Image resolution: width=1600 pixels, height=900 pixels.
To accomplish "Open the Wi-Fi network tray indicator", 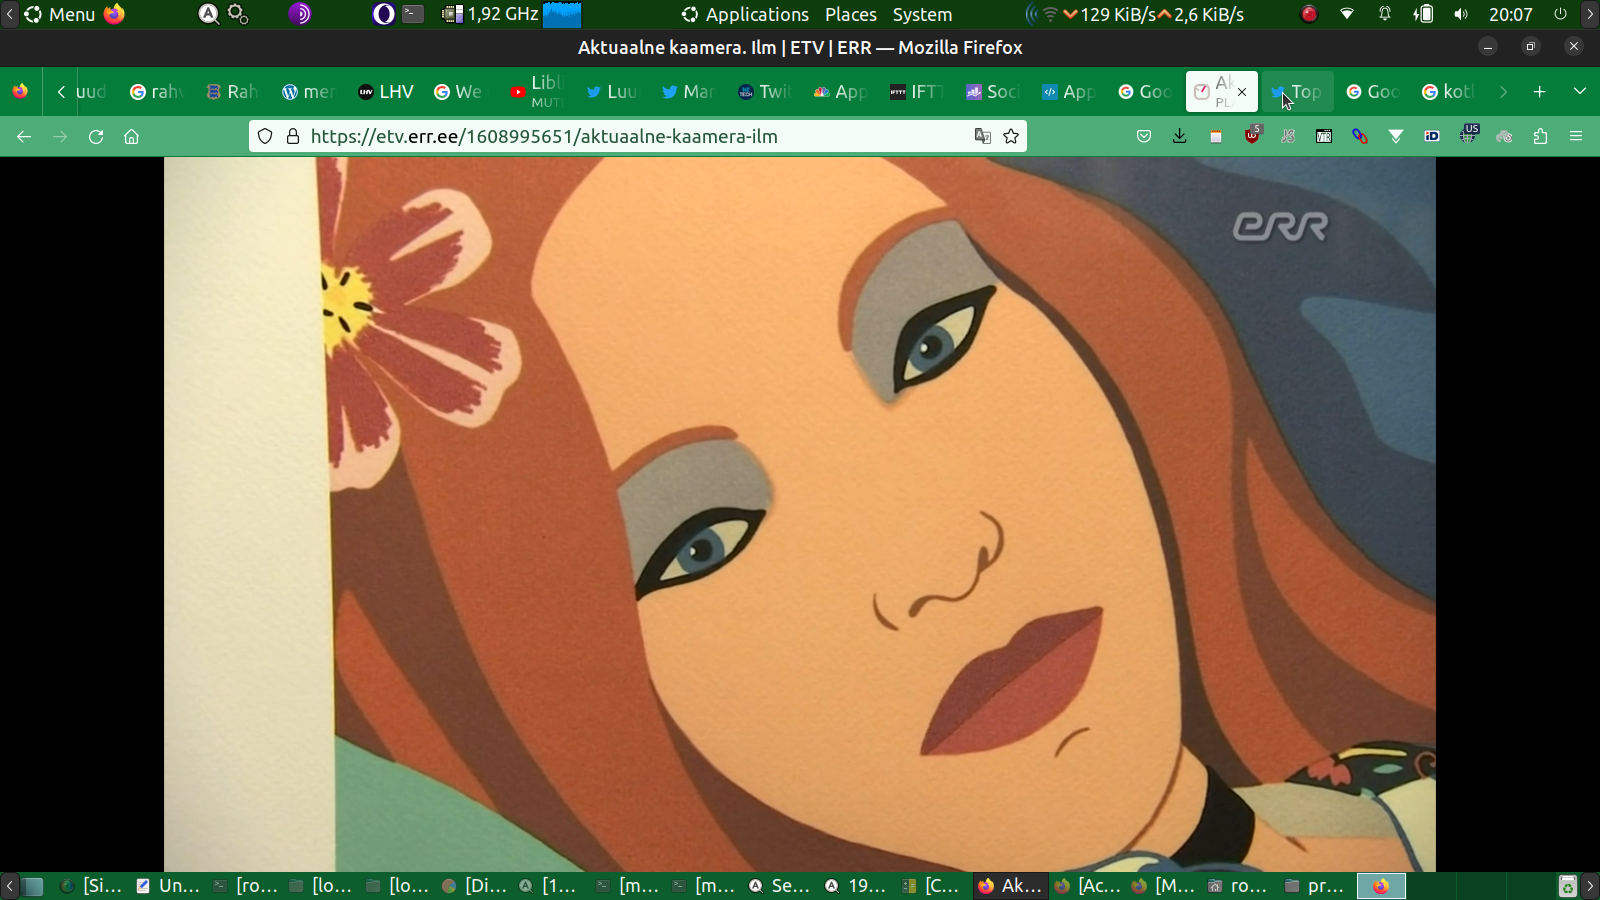I will [x=1347, y=14].
